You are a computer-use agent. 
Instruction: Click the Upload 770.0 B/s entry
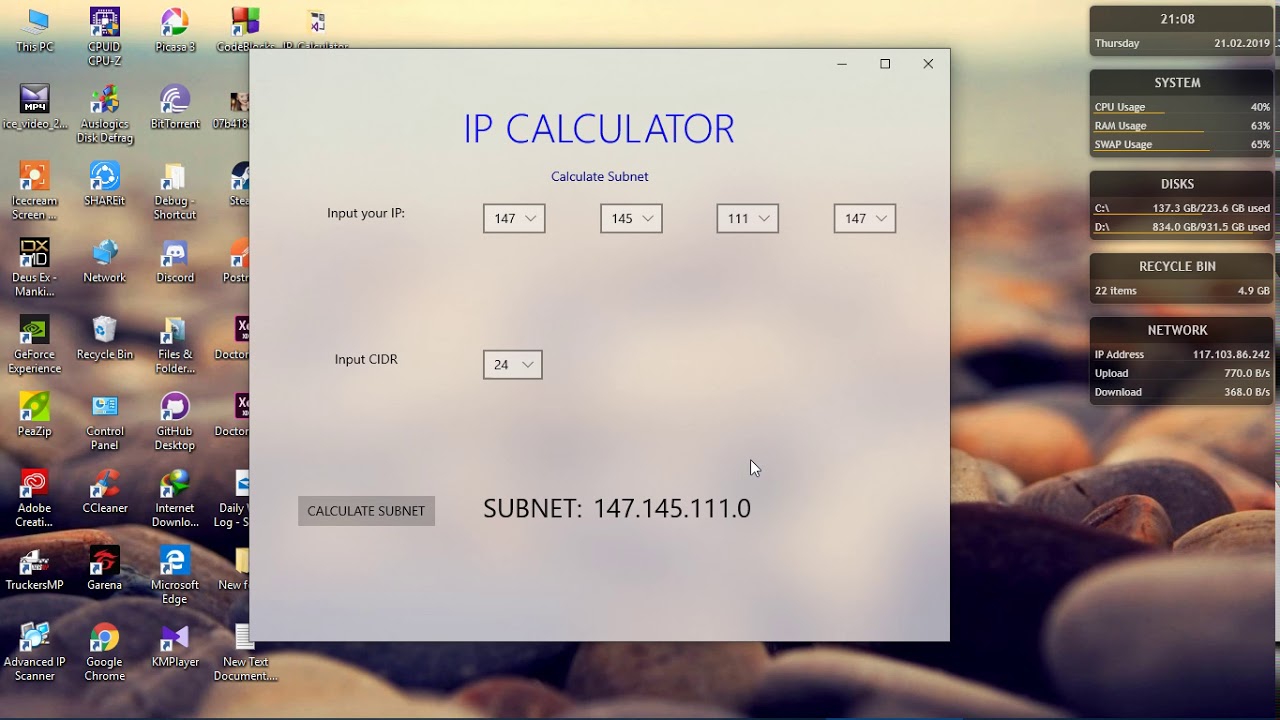point(1182,373)
